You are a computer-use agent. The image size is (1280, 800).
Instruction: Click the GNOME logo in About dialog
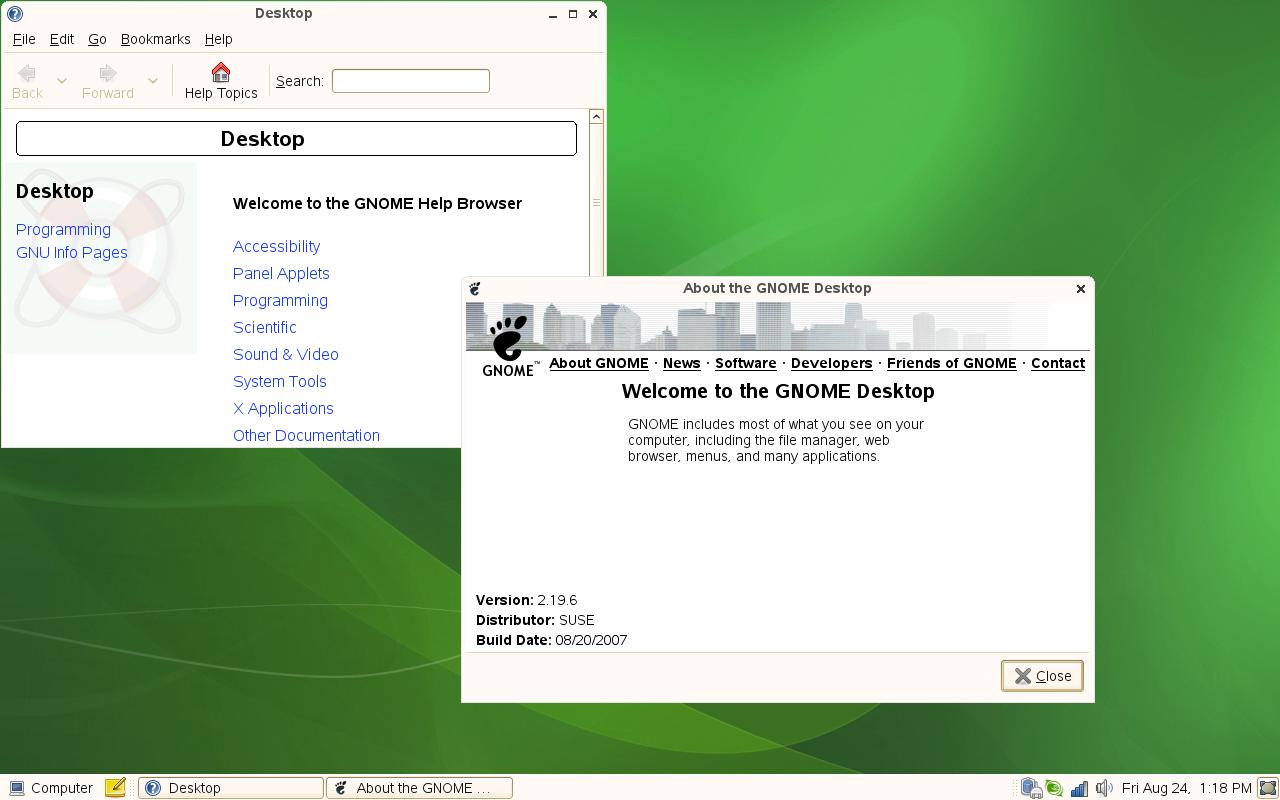pos(510,346)
